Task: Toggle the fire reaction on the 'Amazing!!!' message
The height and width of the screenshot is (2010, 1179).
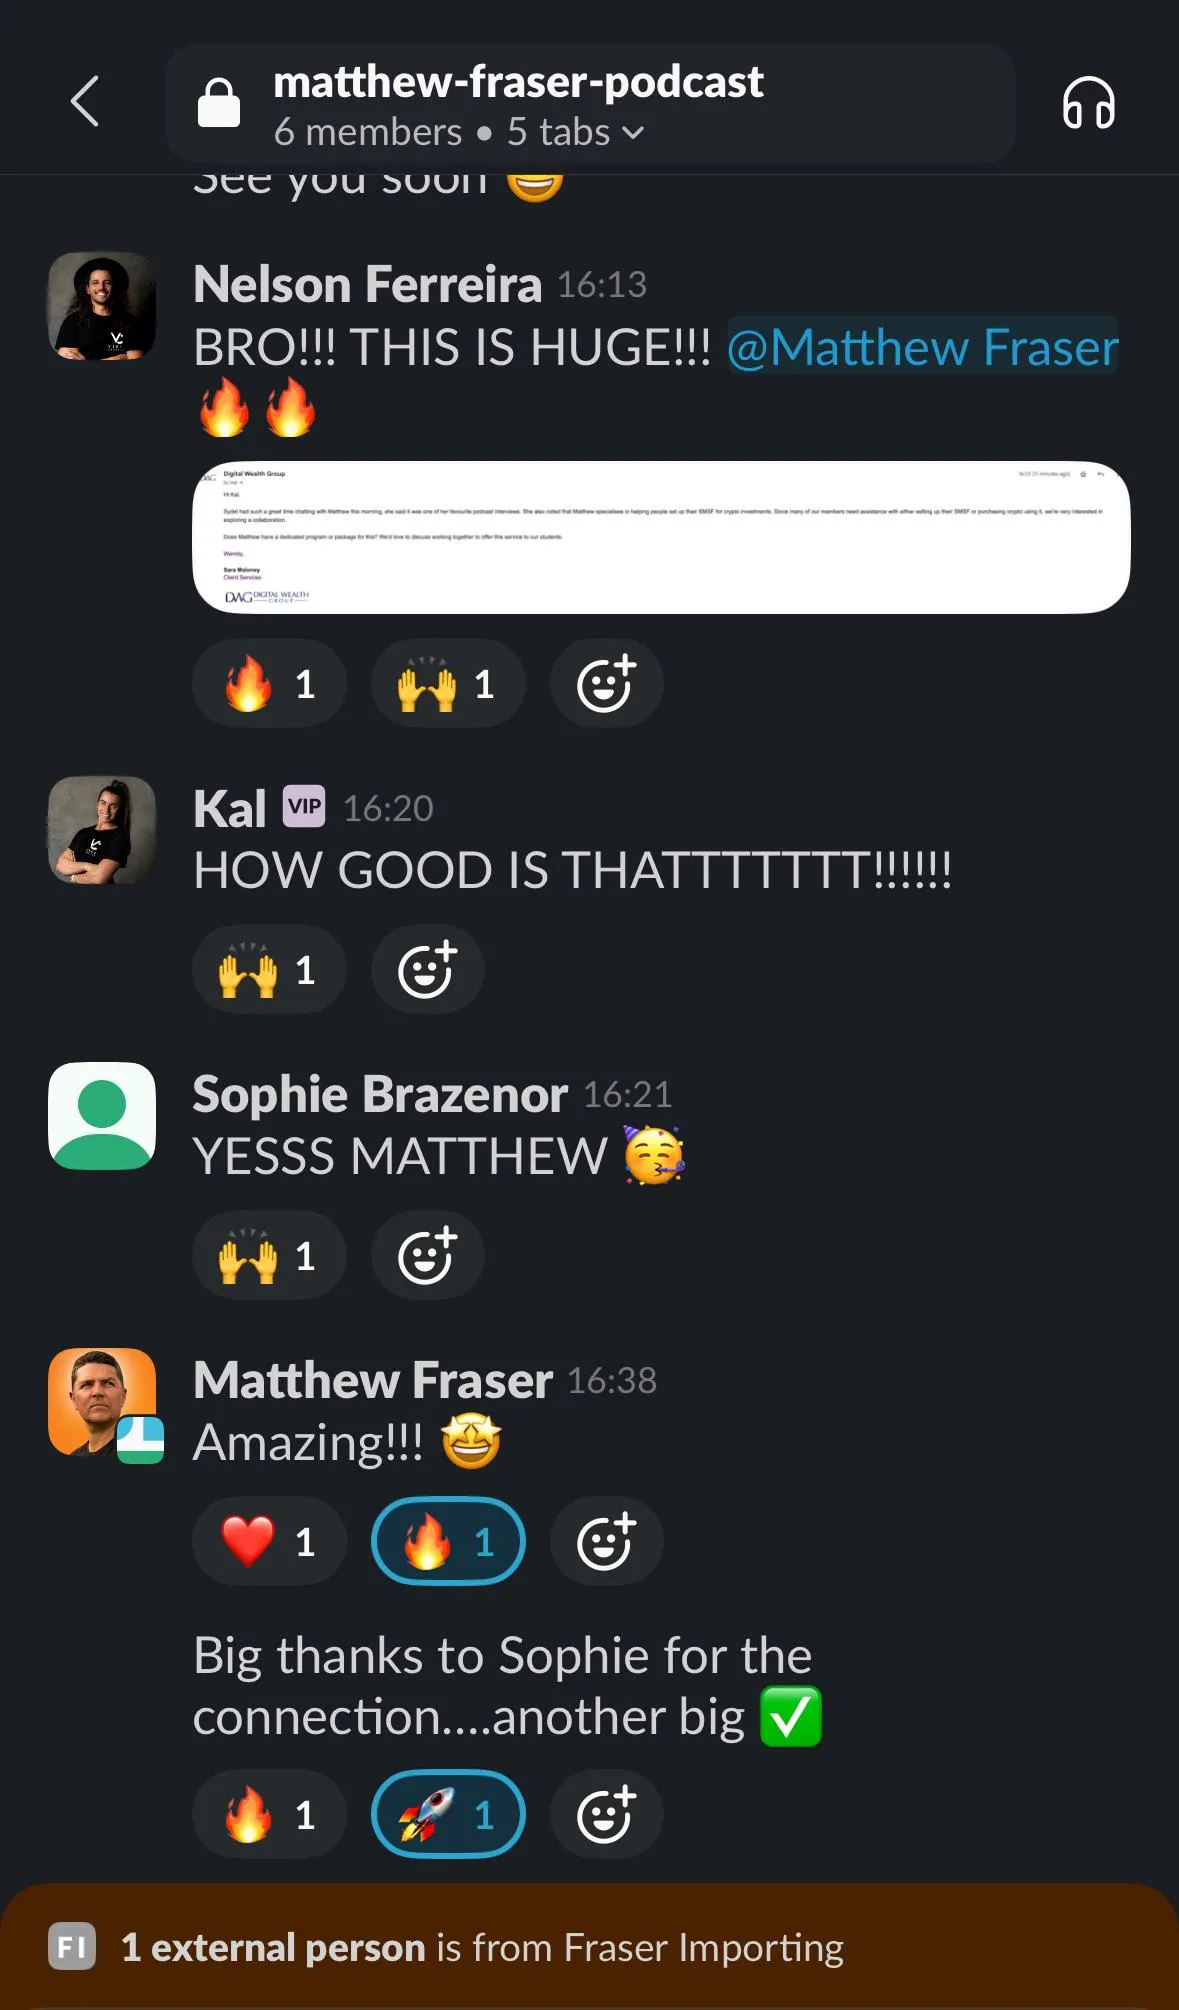Action: tap(448, 1542)
